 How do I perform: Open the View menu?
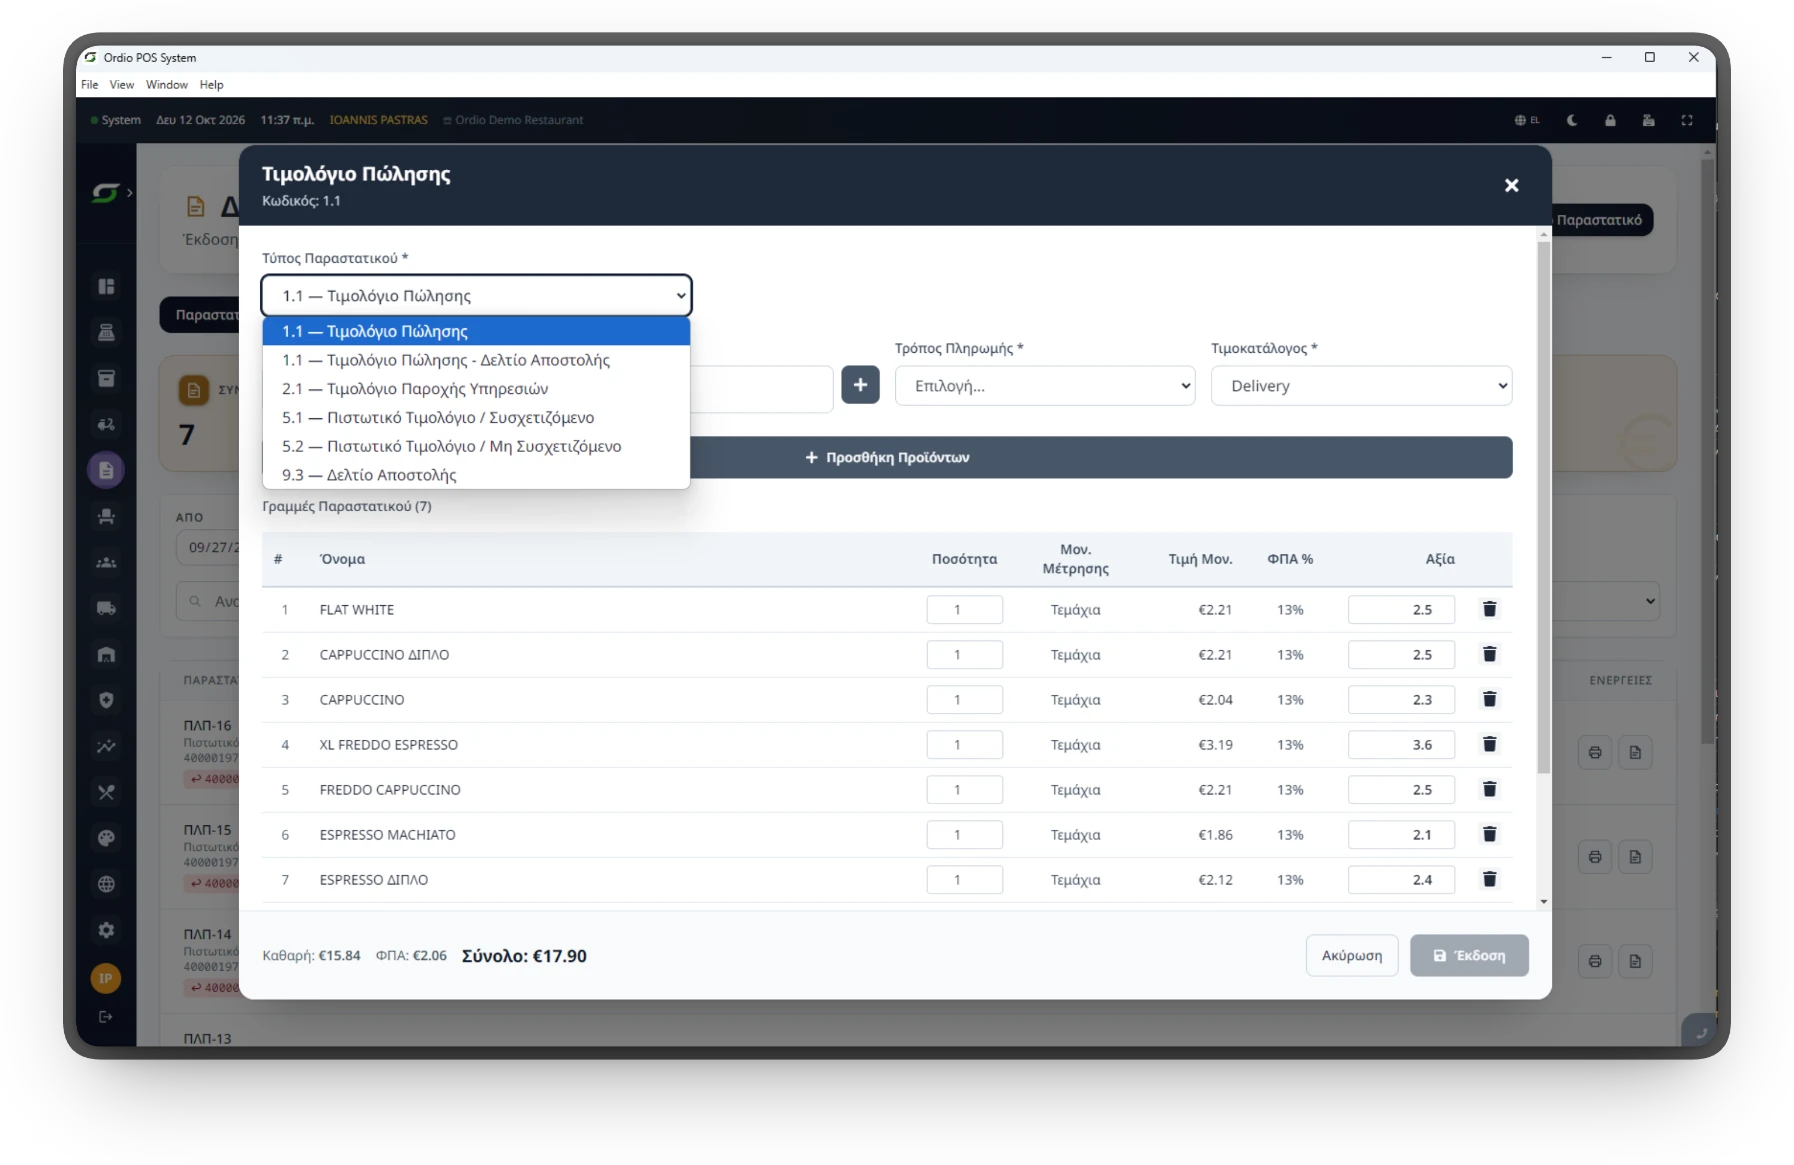[122, 85]
